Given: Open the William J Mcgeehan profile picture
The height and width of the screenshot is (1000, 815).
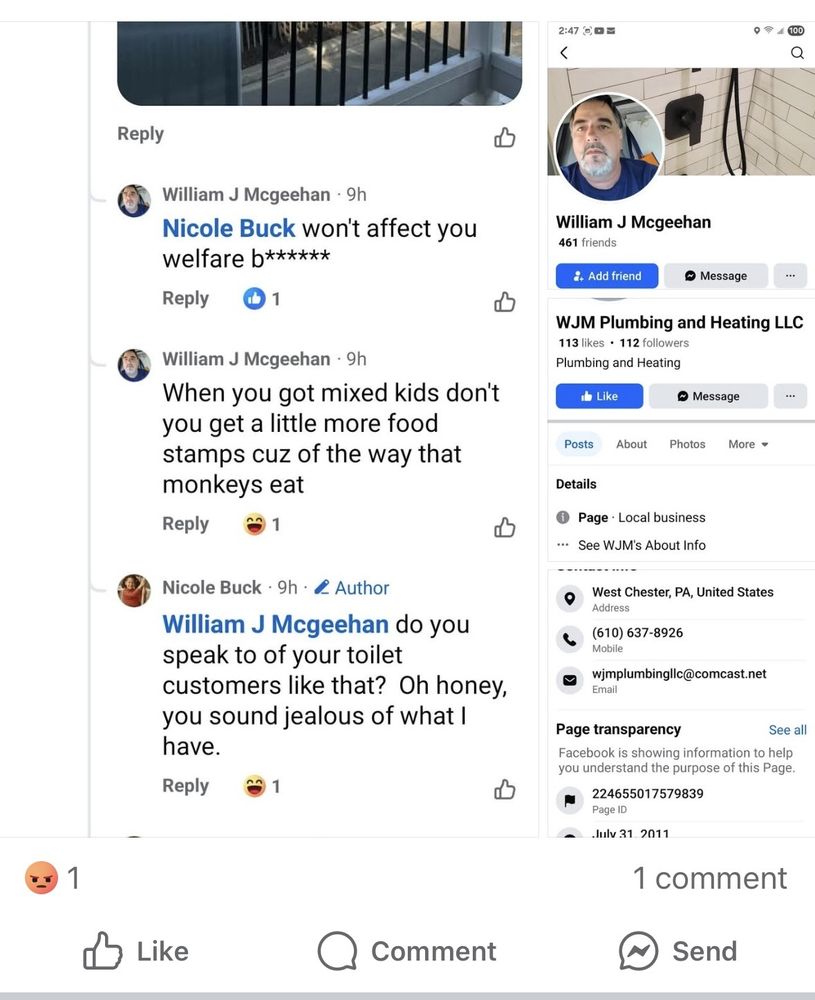Looking at the screenshot, I should (608, 147).
